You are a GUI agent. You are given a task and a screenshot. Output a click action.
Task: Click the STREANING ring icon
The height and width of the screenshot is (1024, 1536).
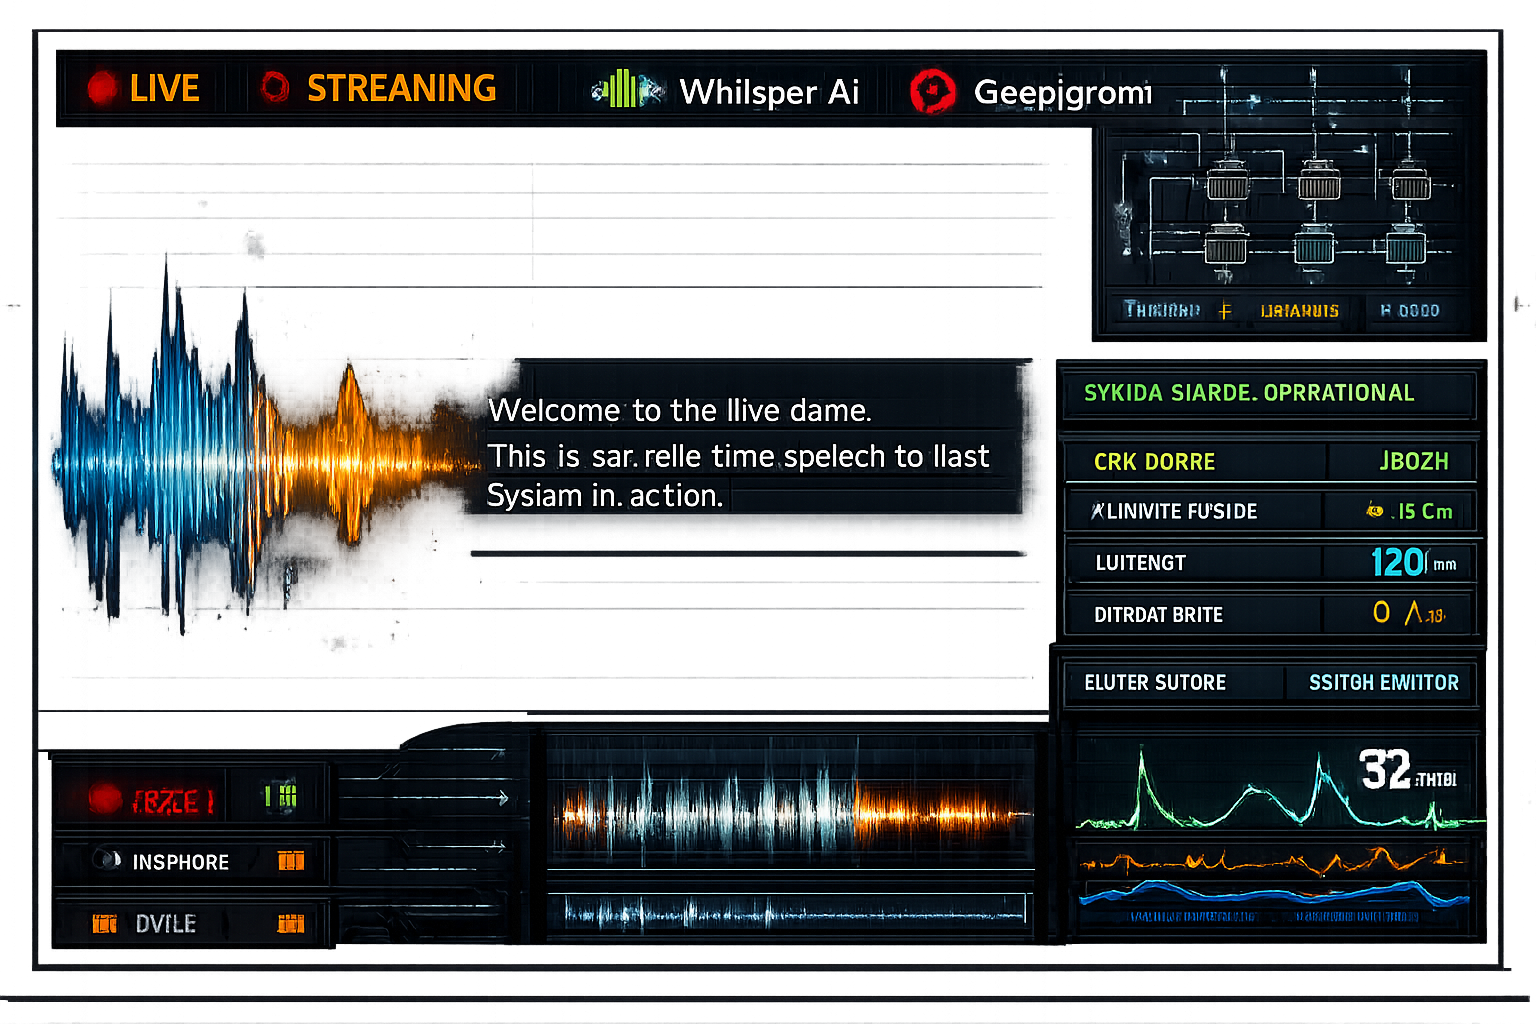click(x=275, y=88)
